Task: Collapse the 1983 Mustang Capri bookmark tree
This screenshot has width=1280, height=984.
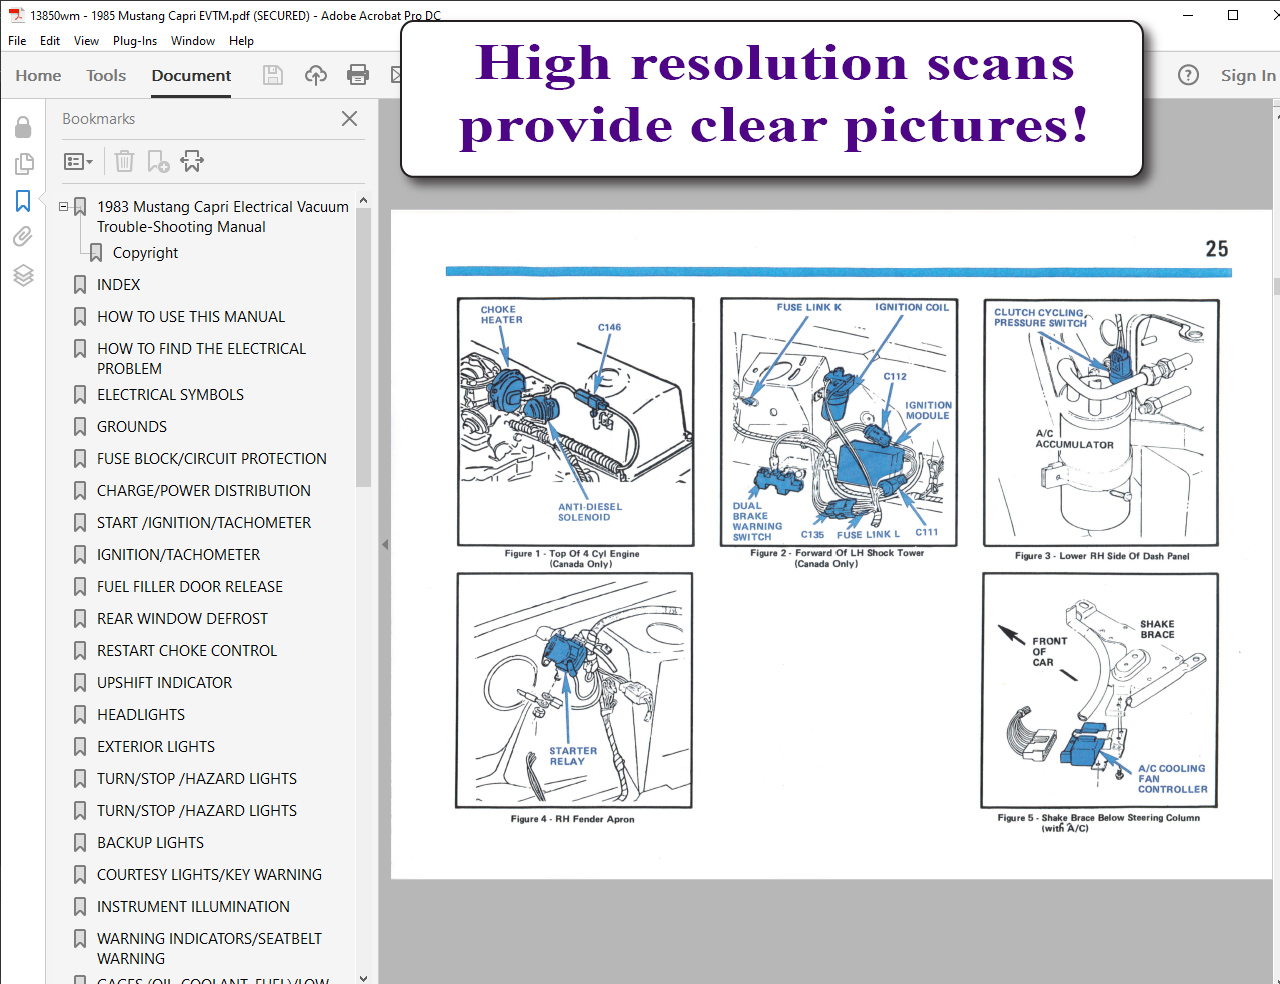Action: click(64, 207)
